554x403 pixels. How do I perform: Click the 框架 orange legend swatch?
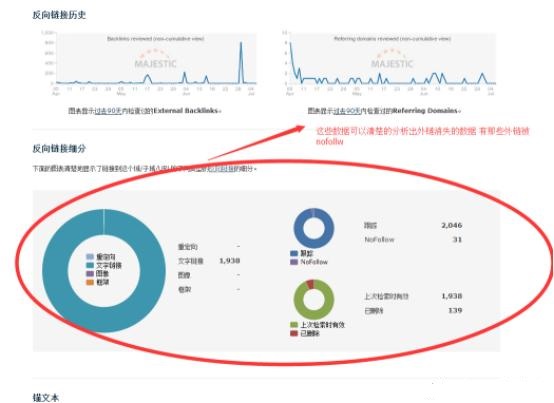90,282
